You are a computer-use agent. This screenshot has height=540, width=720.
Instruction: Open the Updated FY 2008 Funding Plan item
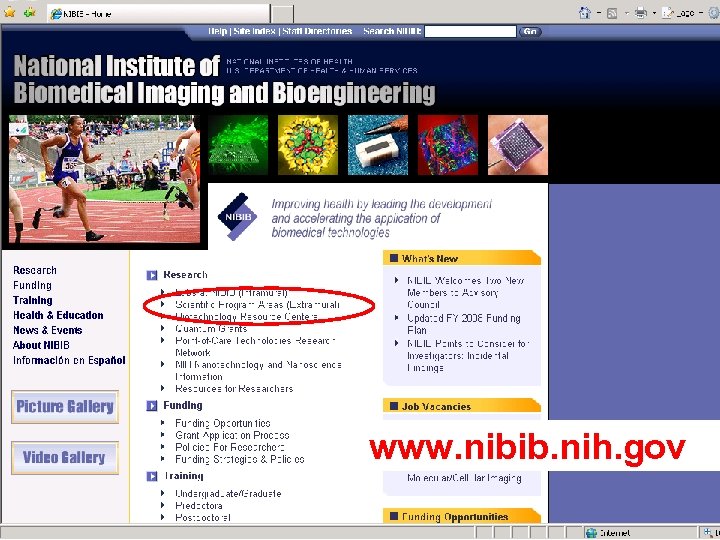464,324
